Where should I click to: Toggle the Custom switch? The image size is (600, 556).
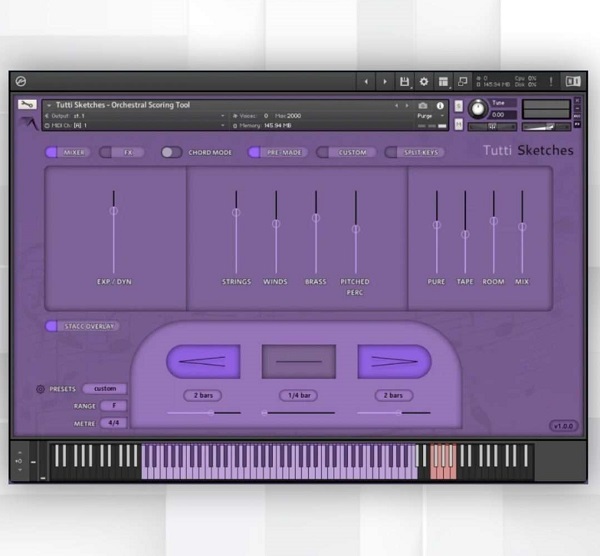[346, 152]
